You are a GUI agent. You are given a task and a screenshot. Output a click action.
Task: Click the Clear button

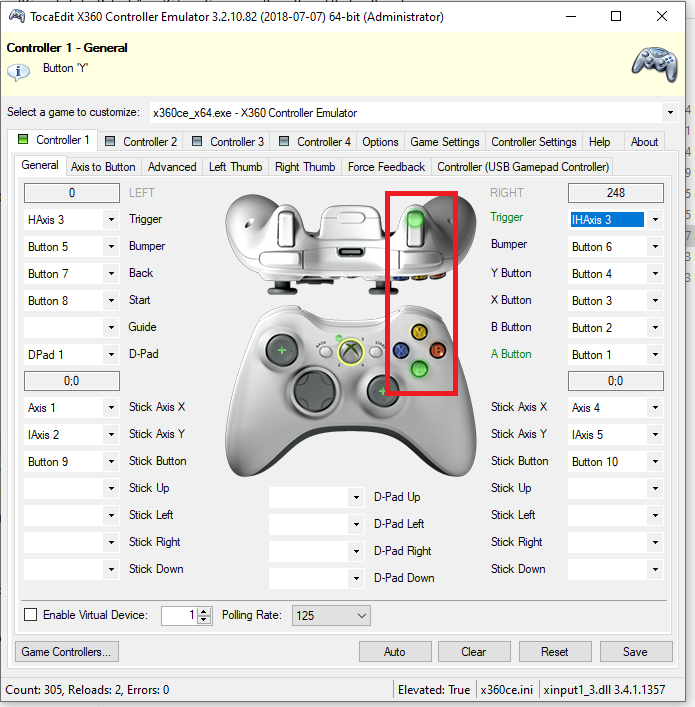point(474,652)
